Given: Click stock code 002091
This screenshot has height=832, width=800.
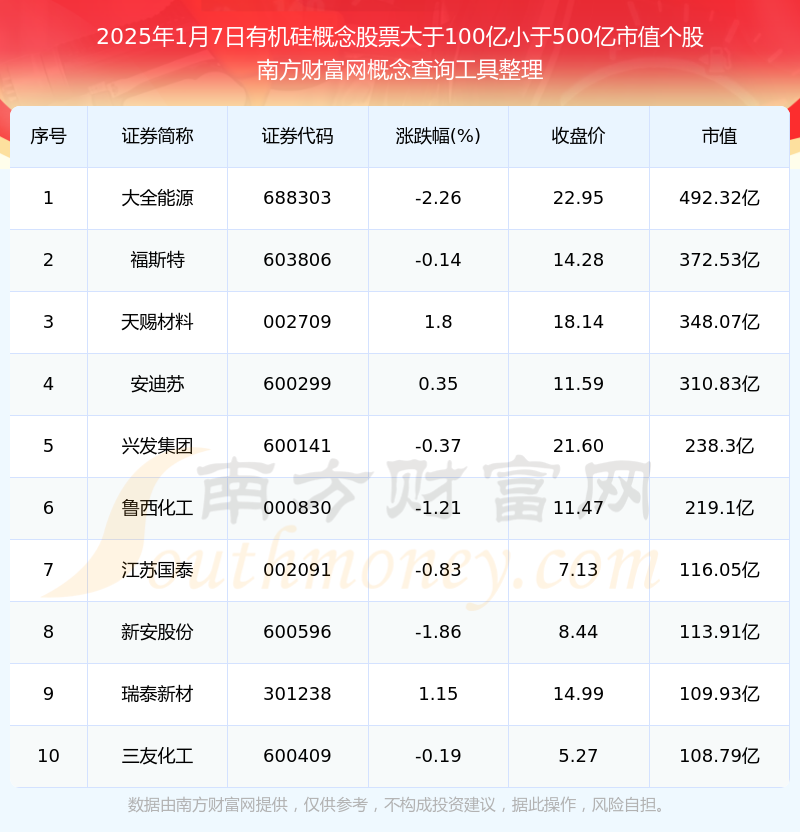Looking at the screenshot, I should tap(298, 570).
